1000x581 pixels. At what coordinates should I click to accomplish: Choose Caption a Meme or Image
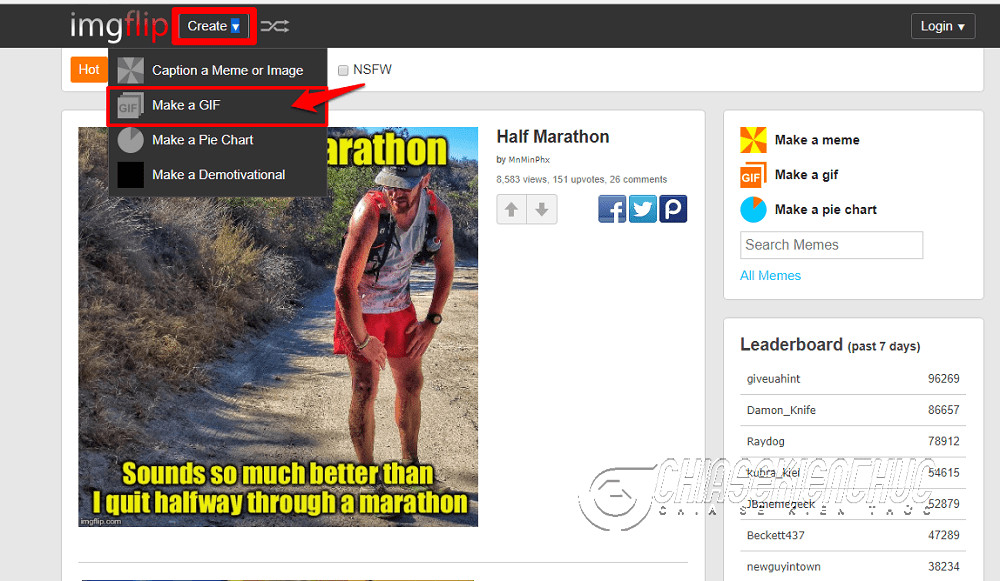227,70
